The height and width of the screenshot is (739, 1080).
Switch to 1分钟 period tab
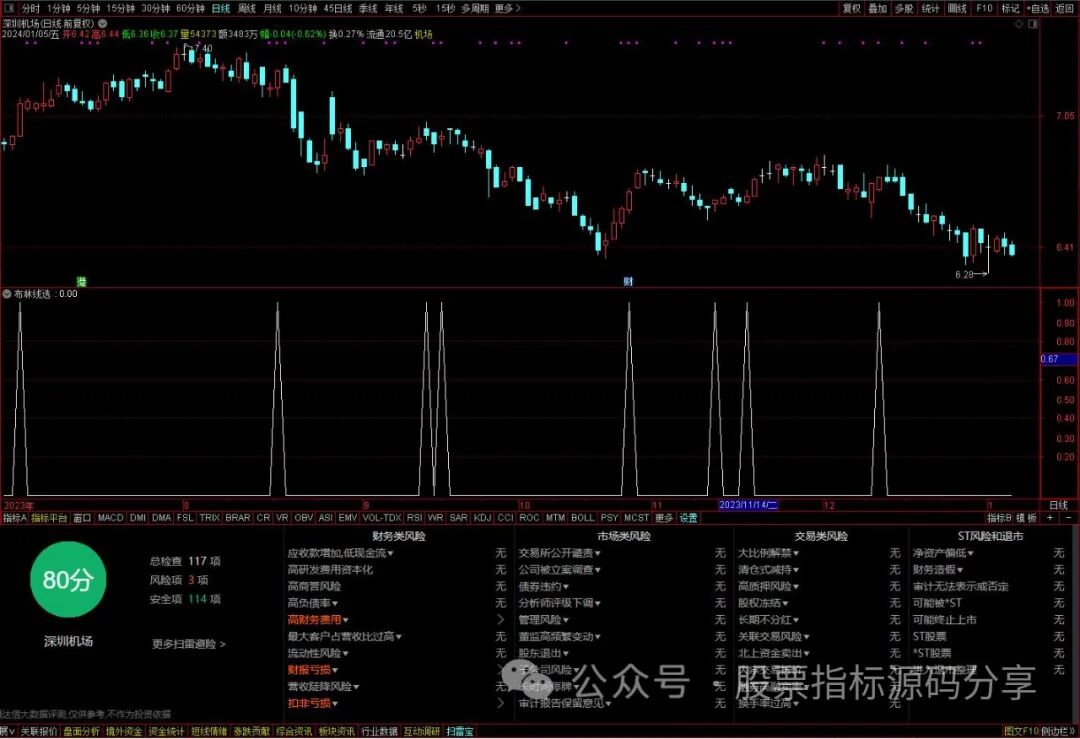(59, 8)
